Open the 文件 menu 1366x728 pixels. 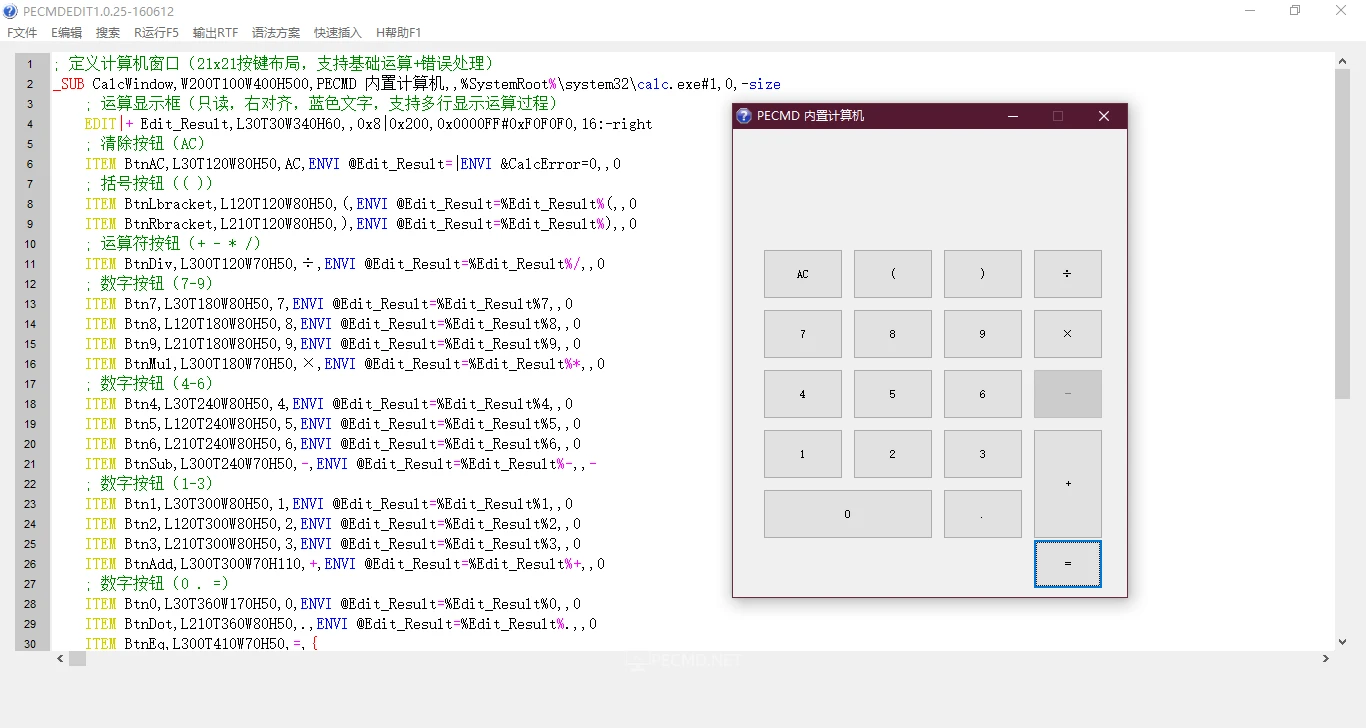[x=21, y=32]
